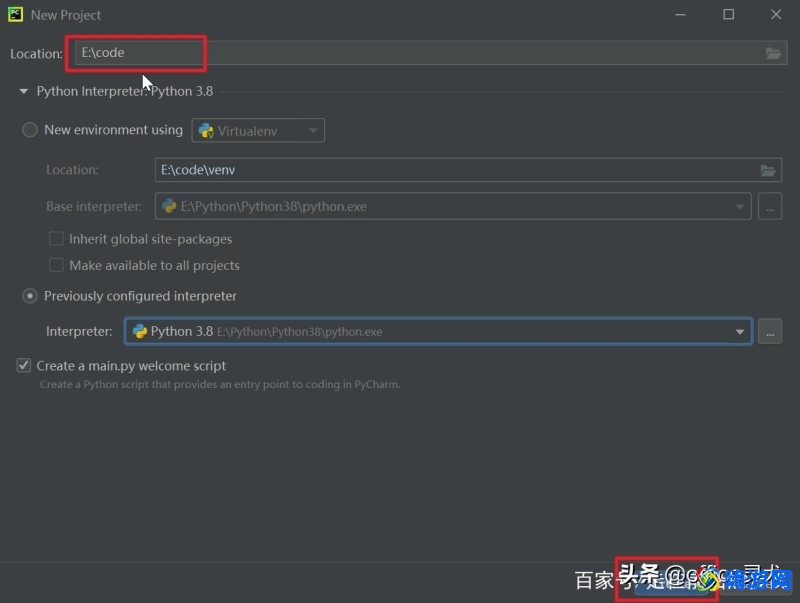The width and height of the screenshot is (800, 603).
Task: Browse folder for project Location field
Action: [x=773, y=53]
